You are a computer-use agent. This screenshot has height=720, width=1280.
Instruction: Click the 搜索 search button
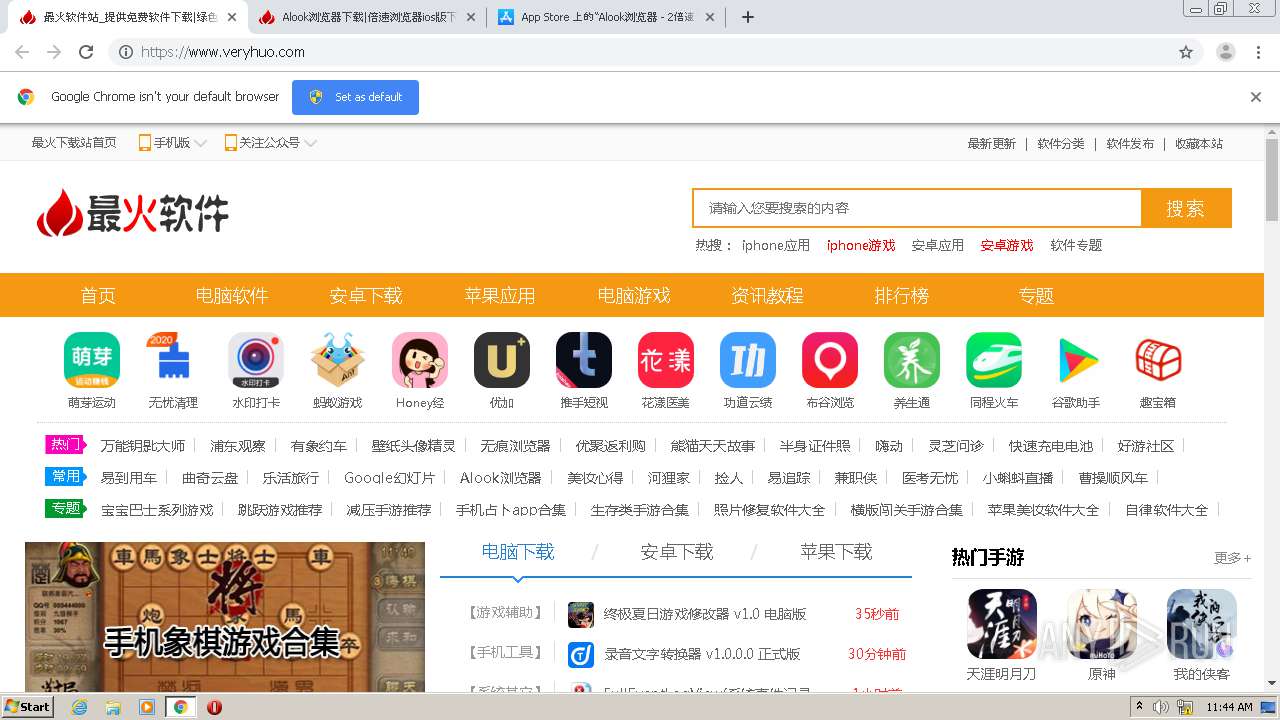[1186, 208]
